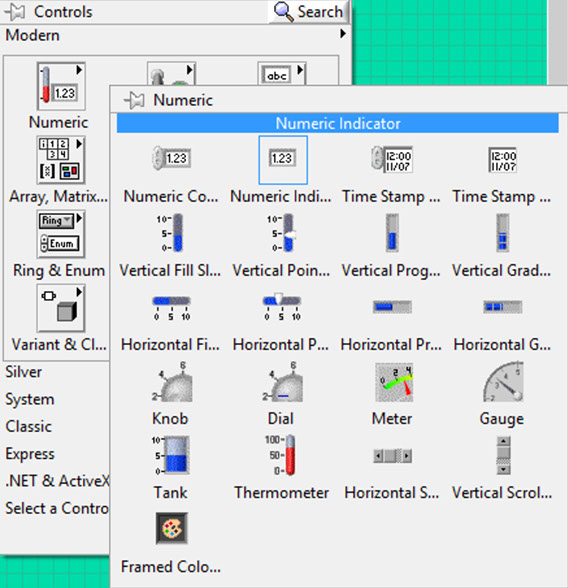The width and height of the screenshot is (568, 588).
Task: Expand the Modern category arrow
Action: tap(342, 34)
